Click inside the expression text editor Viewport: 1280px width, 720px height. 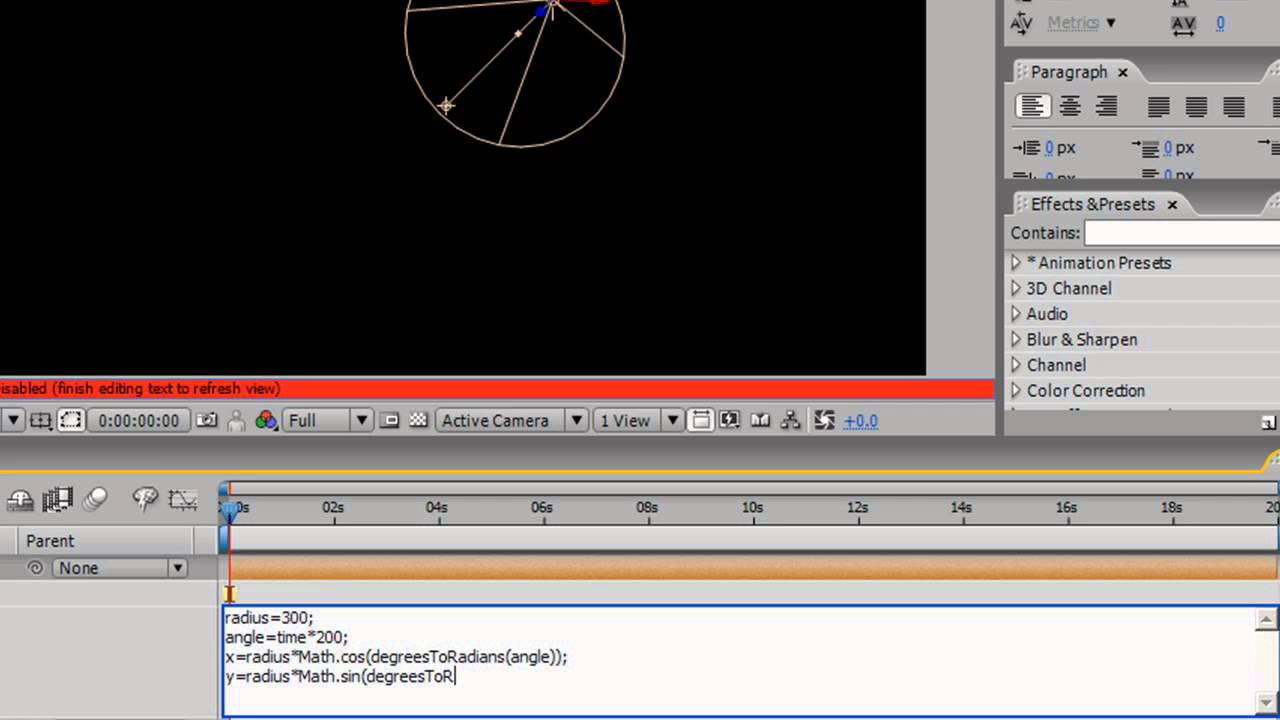click(x=739, y=661)
